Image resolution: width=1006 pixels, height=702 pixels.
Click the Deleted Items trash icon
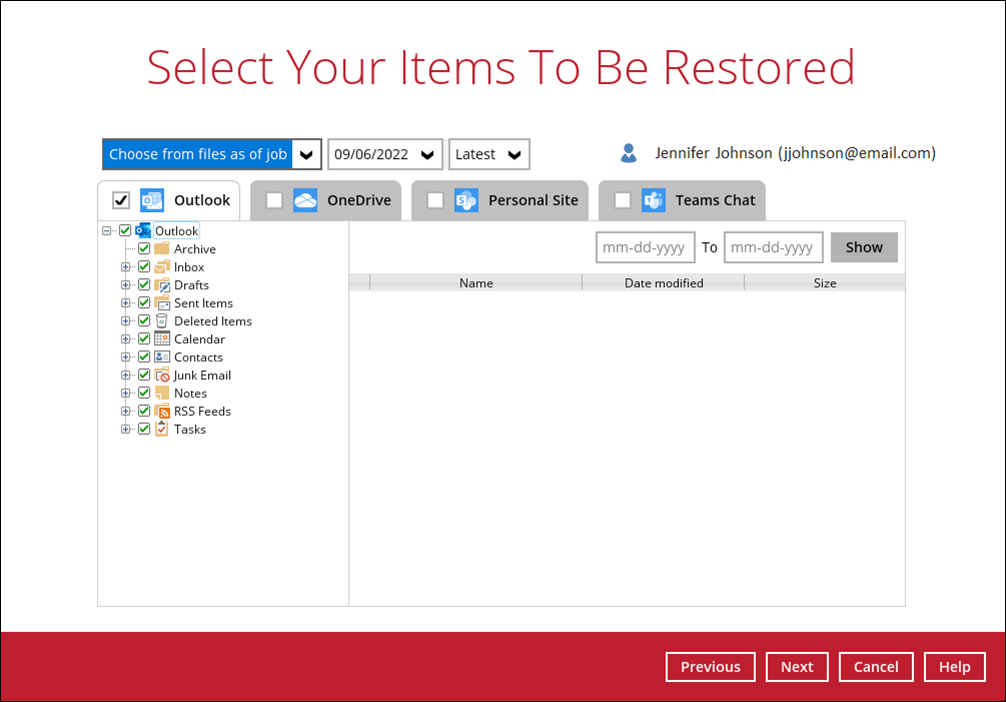161,321
